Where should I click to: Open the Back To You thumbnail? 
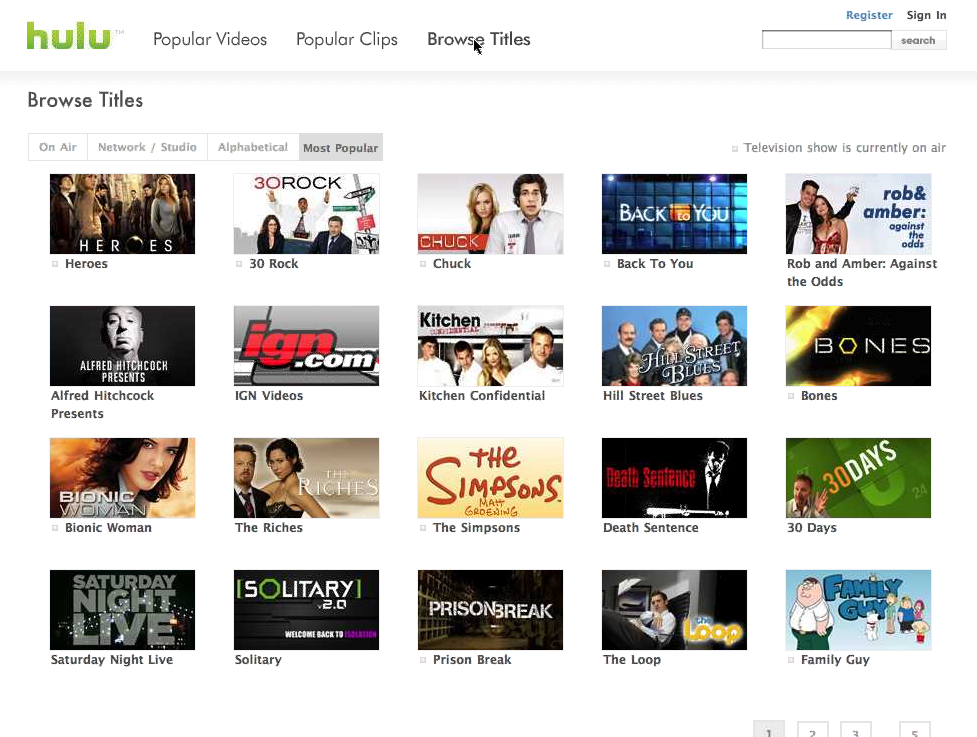[674, 214]
